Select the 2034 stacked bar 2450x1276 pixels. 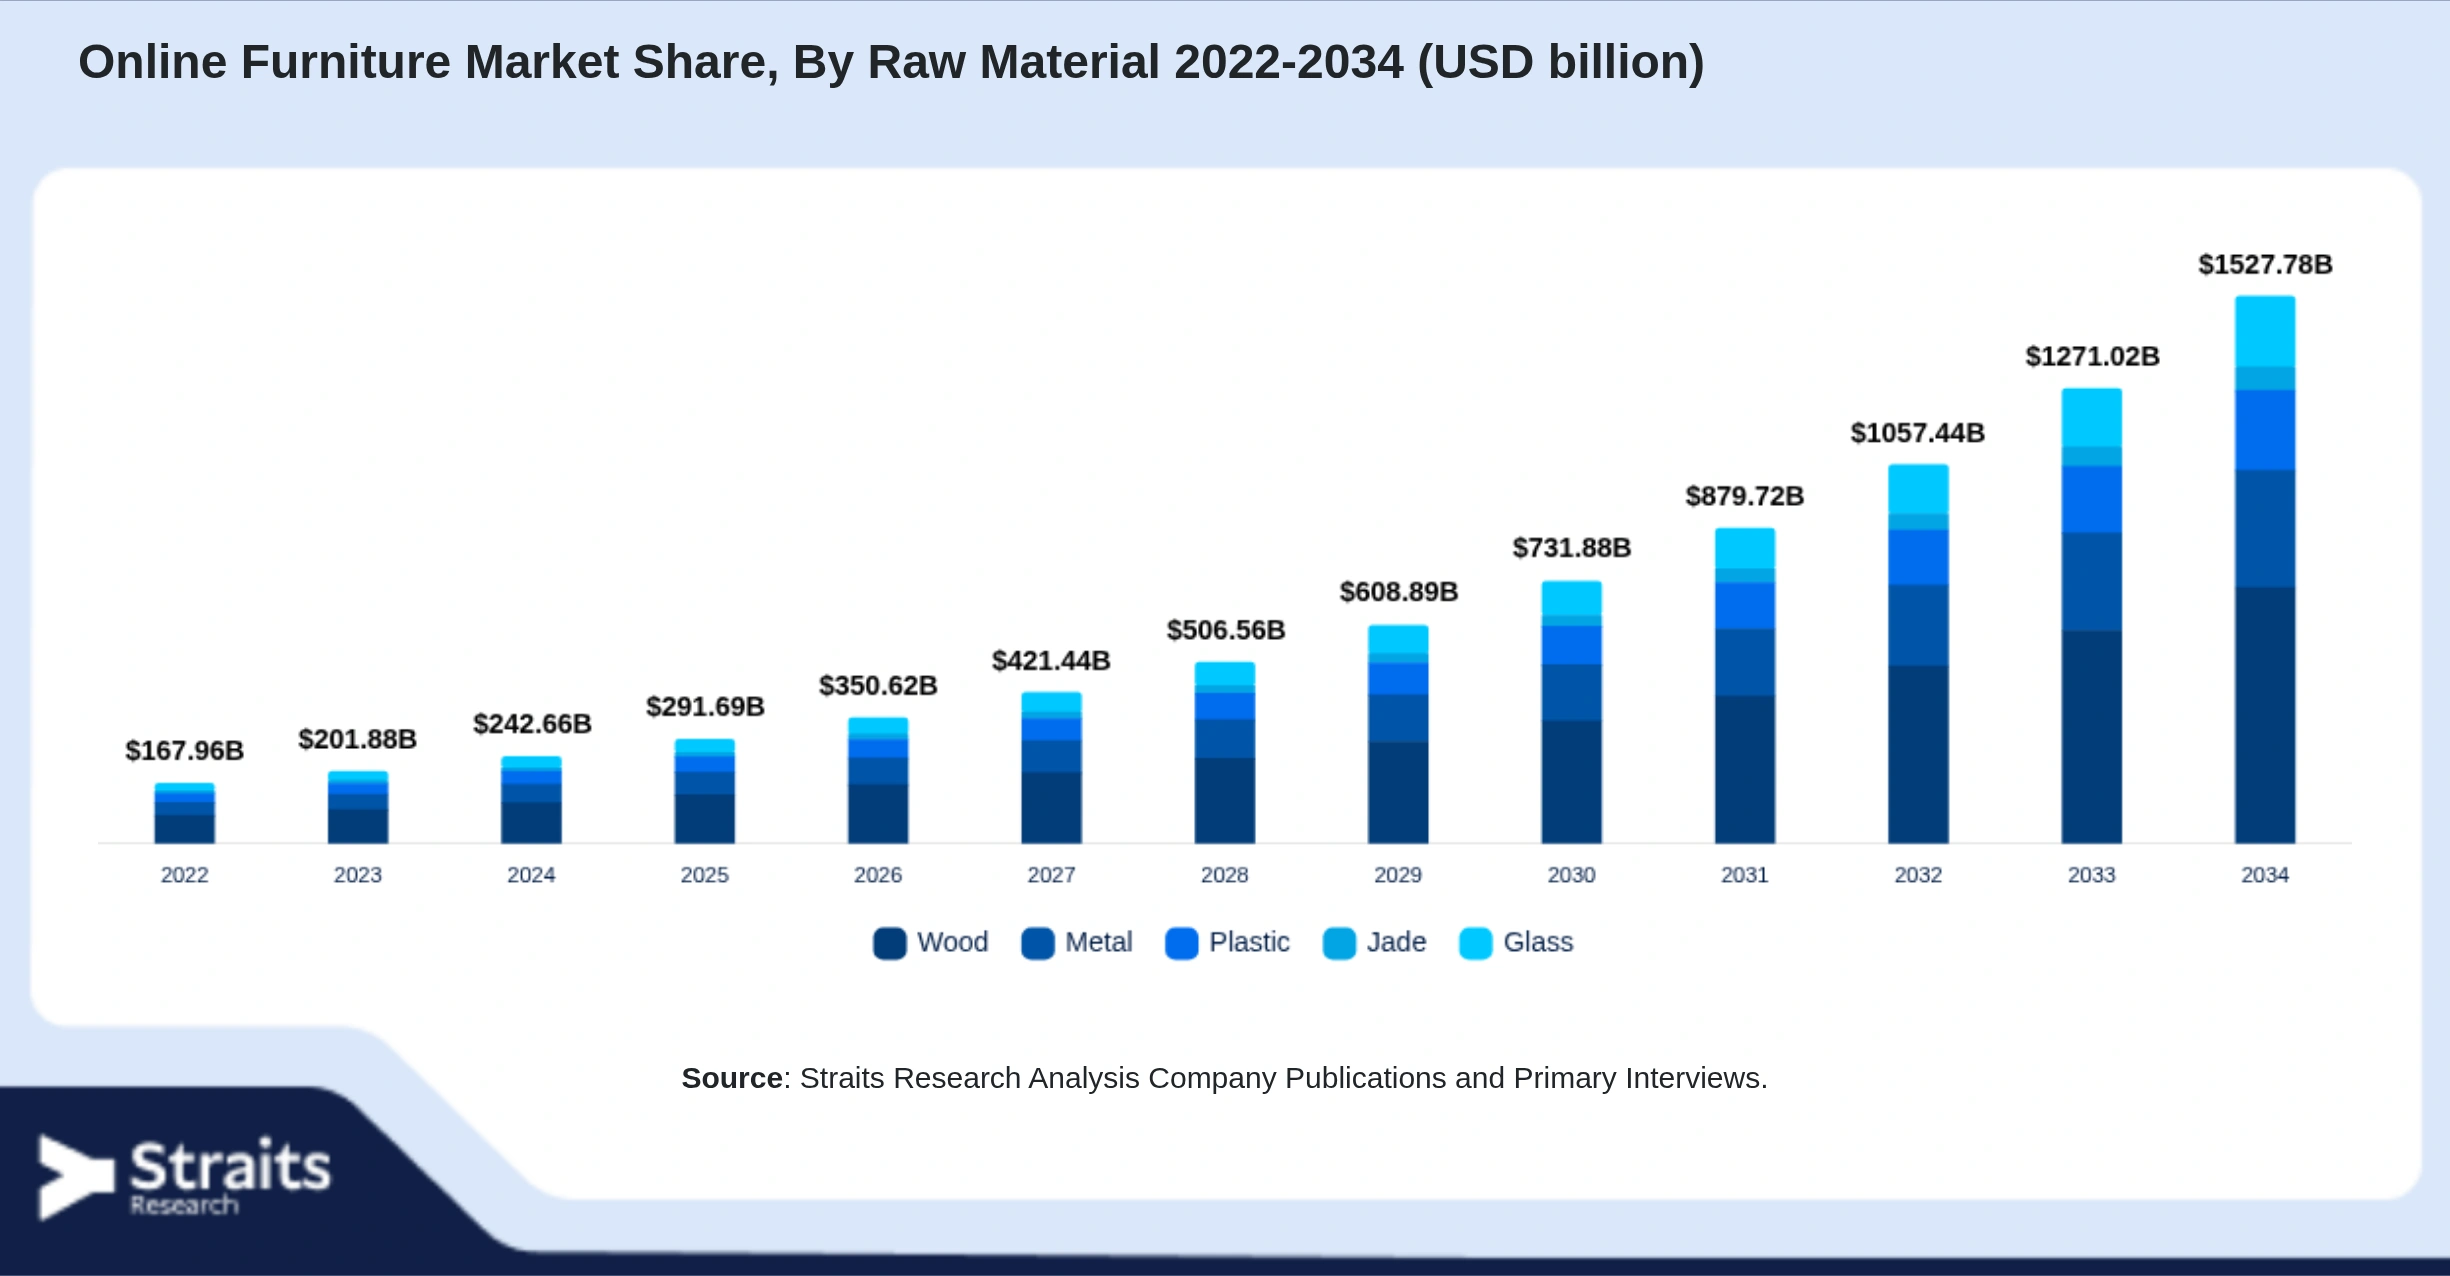(x=2265, y=569)
